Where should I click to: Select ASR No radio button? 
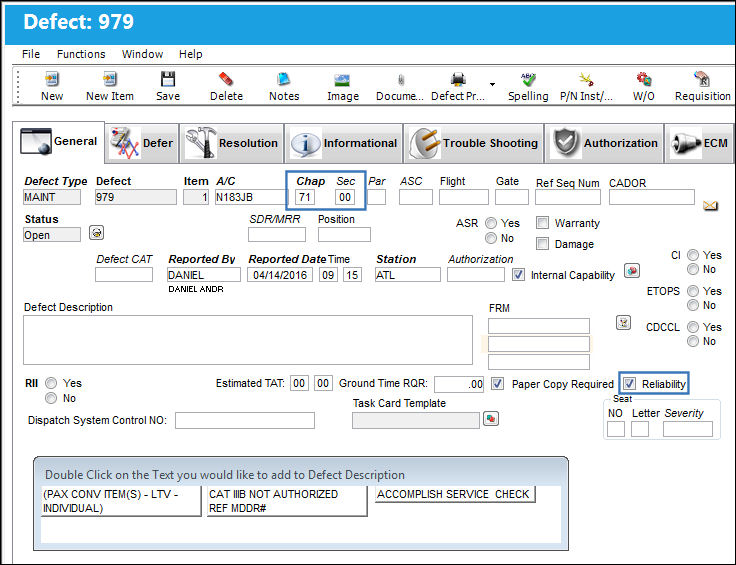[491, 238]
